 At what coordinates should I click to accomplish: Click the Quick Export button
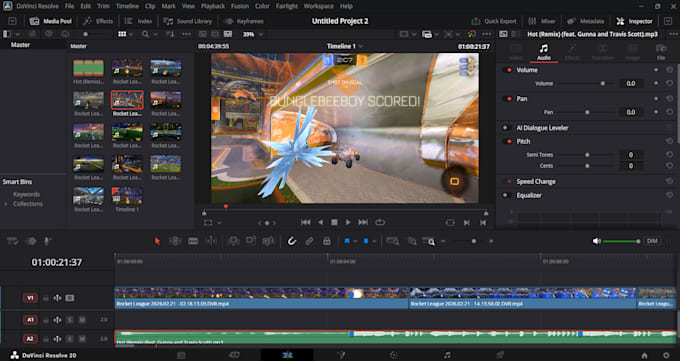494,21
